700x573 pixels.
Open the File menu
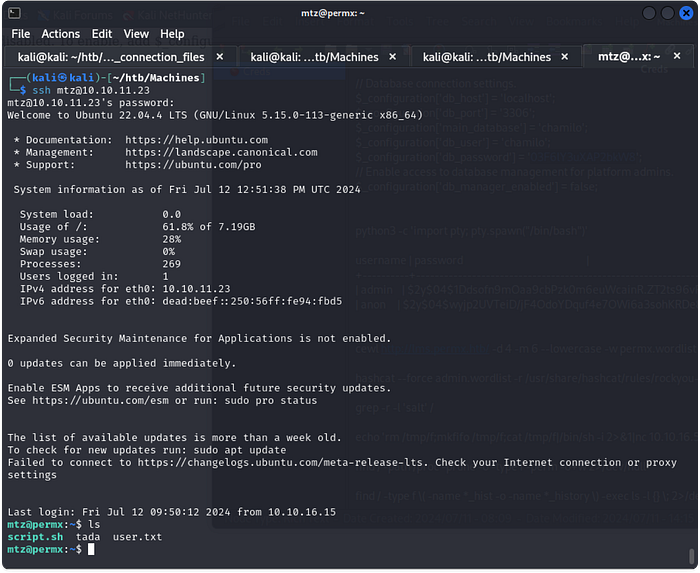(21, 34)
